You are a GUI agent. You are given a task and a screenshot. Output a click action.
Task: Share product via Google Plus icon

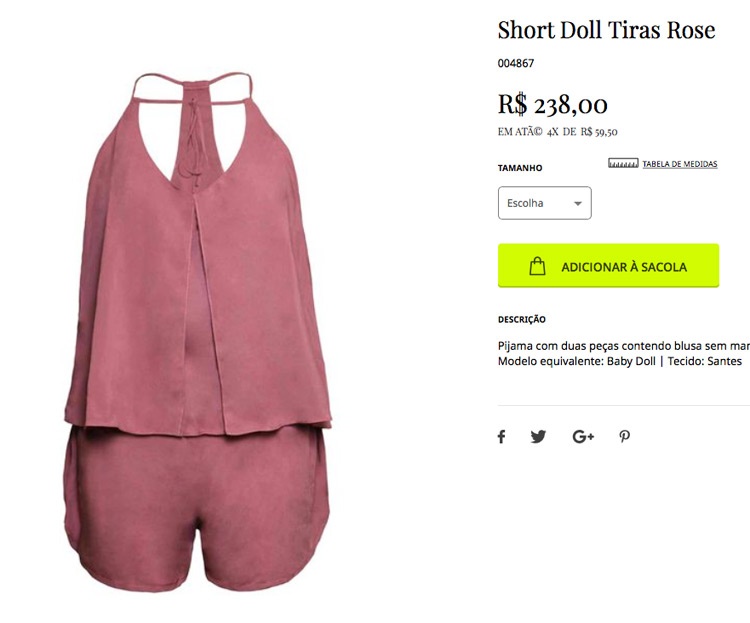583,436
